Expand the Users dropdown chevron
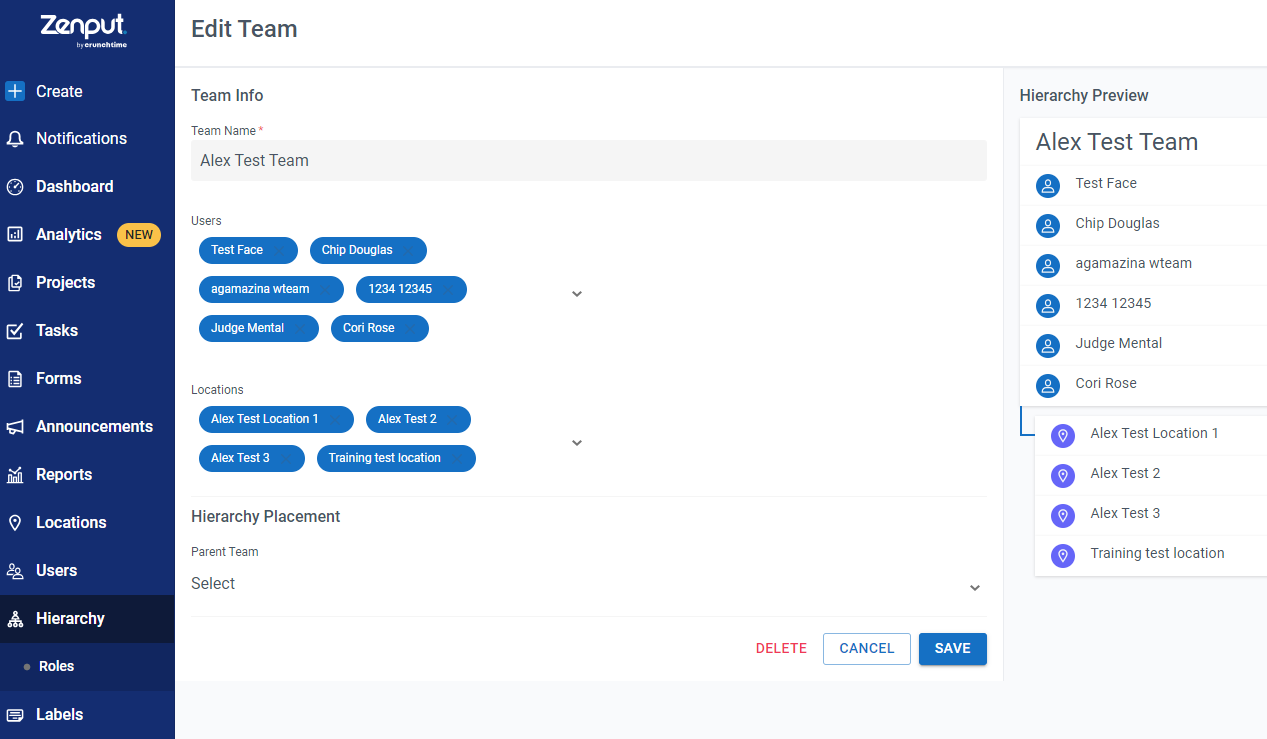 click(577, 294)
